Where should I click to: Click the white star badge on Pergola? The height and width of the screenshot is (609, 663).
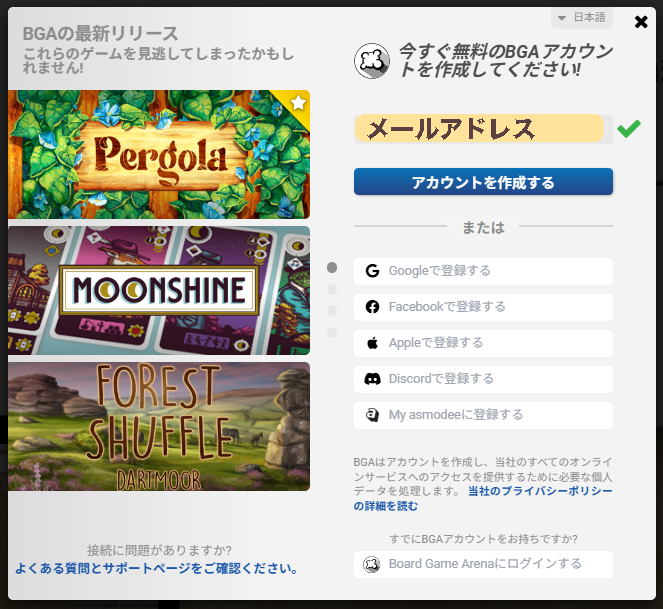coord(299,102)
